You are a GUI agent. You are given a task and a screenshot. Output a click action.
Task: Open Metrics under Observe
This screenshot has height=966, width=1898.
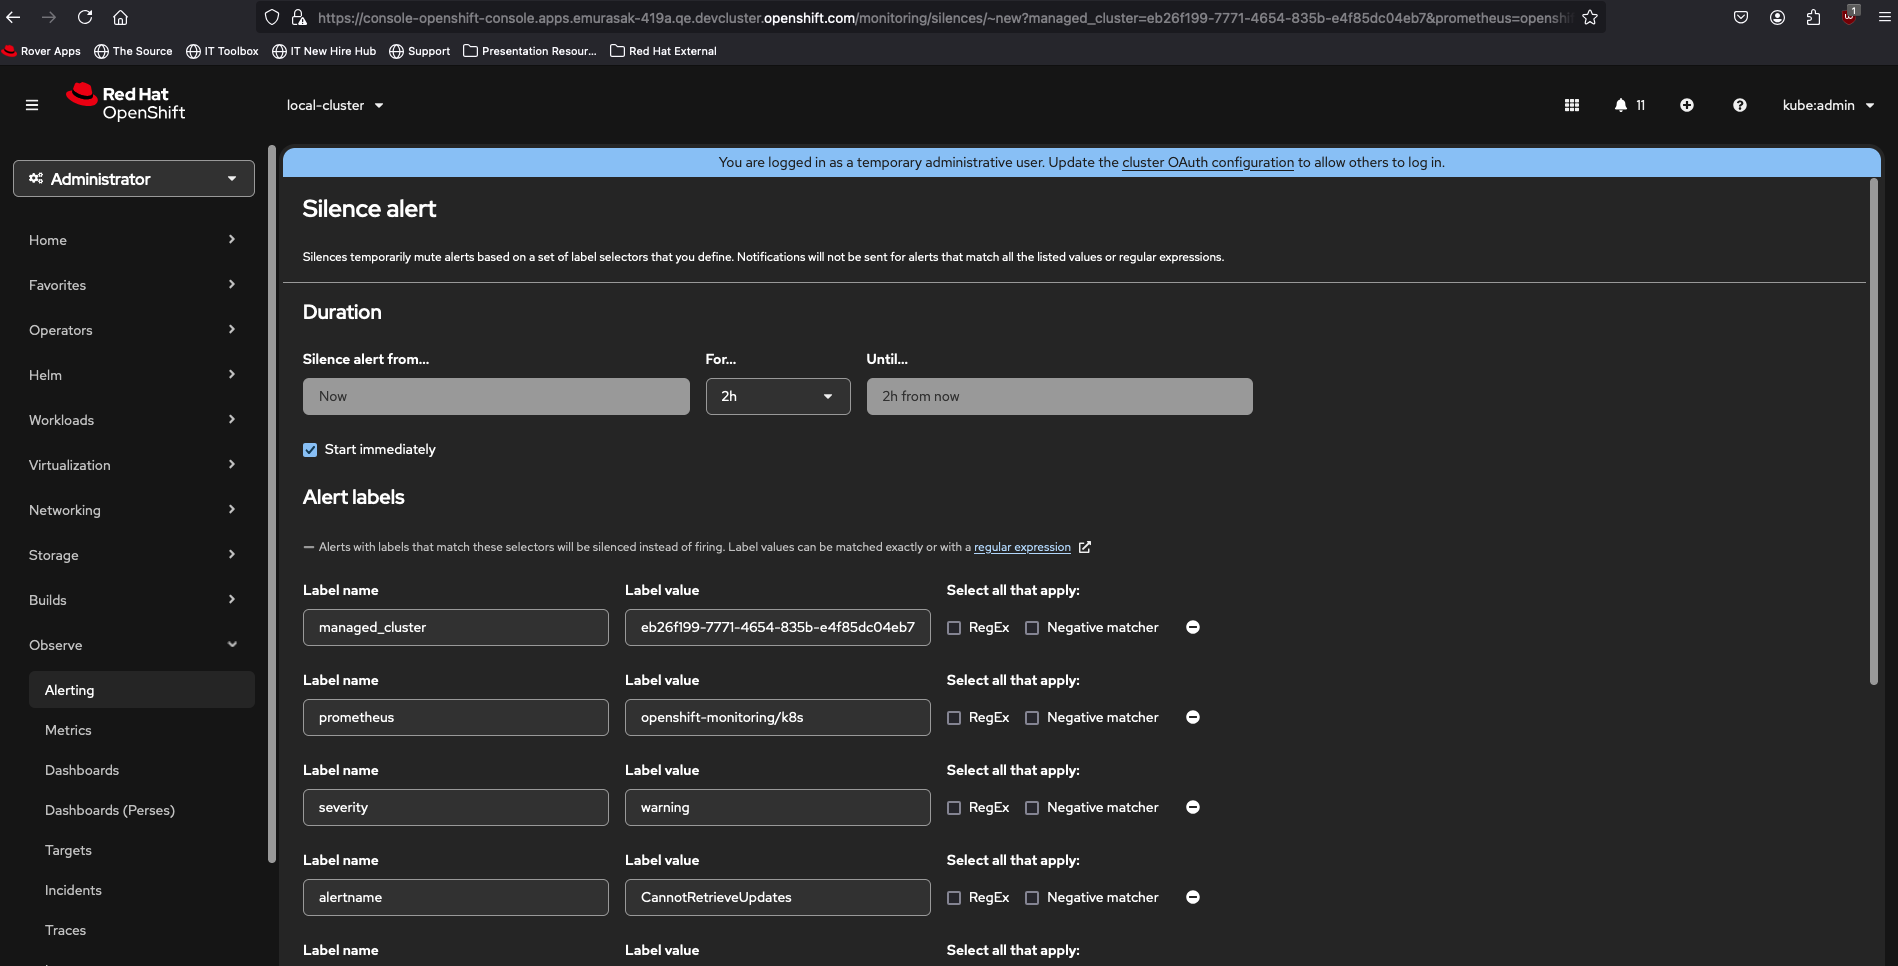coord(142,730)
